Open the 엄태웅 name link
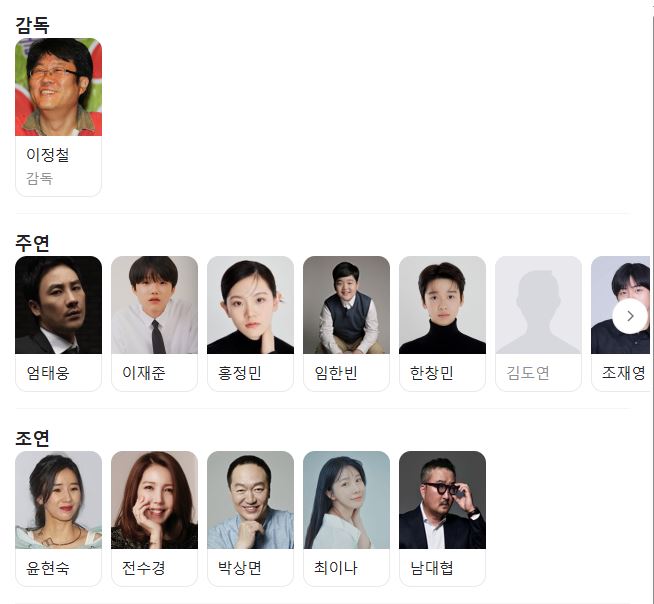 48,373
